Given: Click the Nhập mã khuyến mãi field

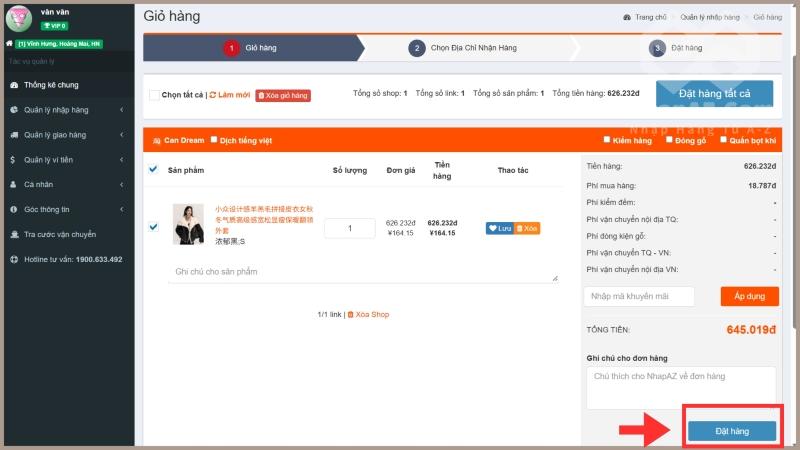Looking at the screenshot, I should point(640,297).
